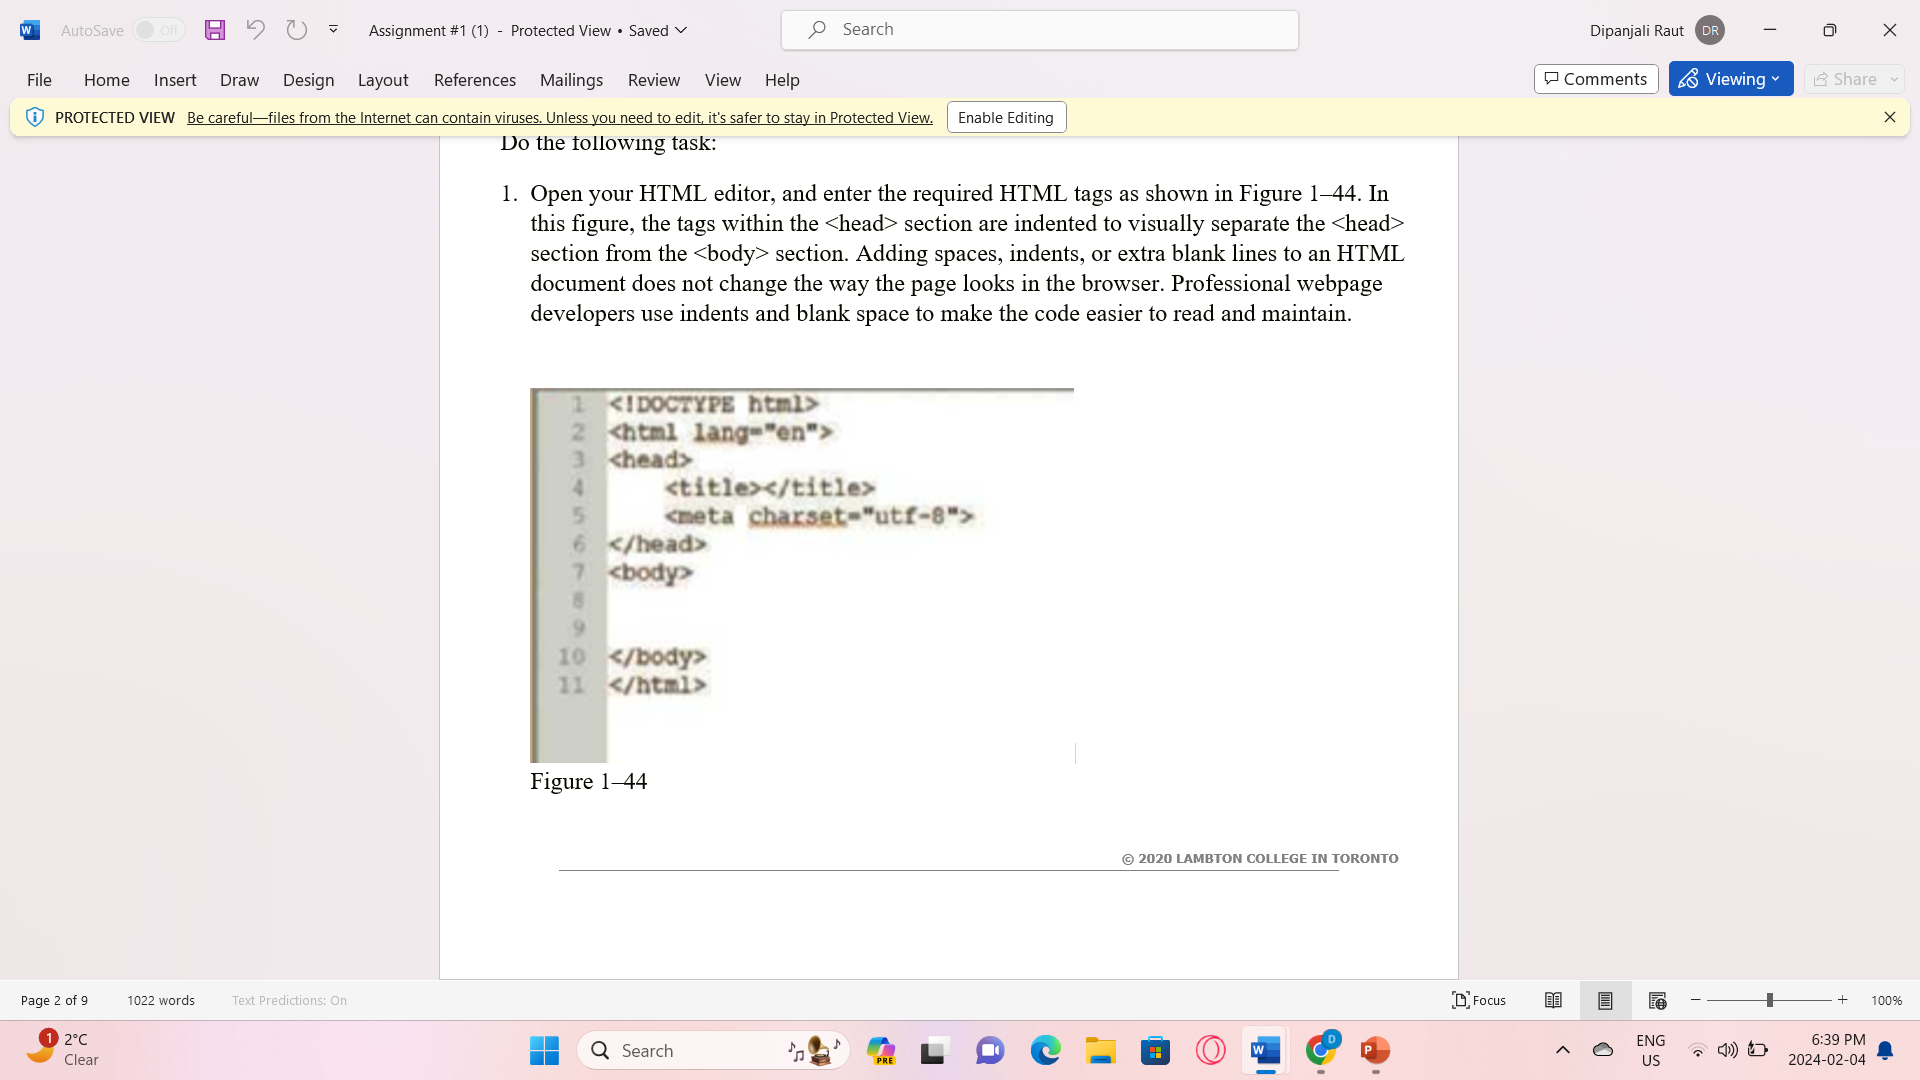
Task: Click the Redo icon
Action: click(x=296, y=30)
